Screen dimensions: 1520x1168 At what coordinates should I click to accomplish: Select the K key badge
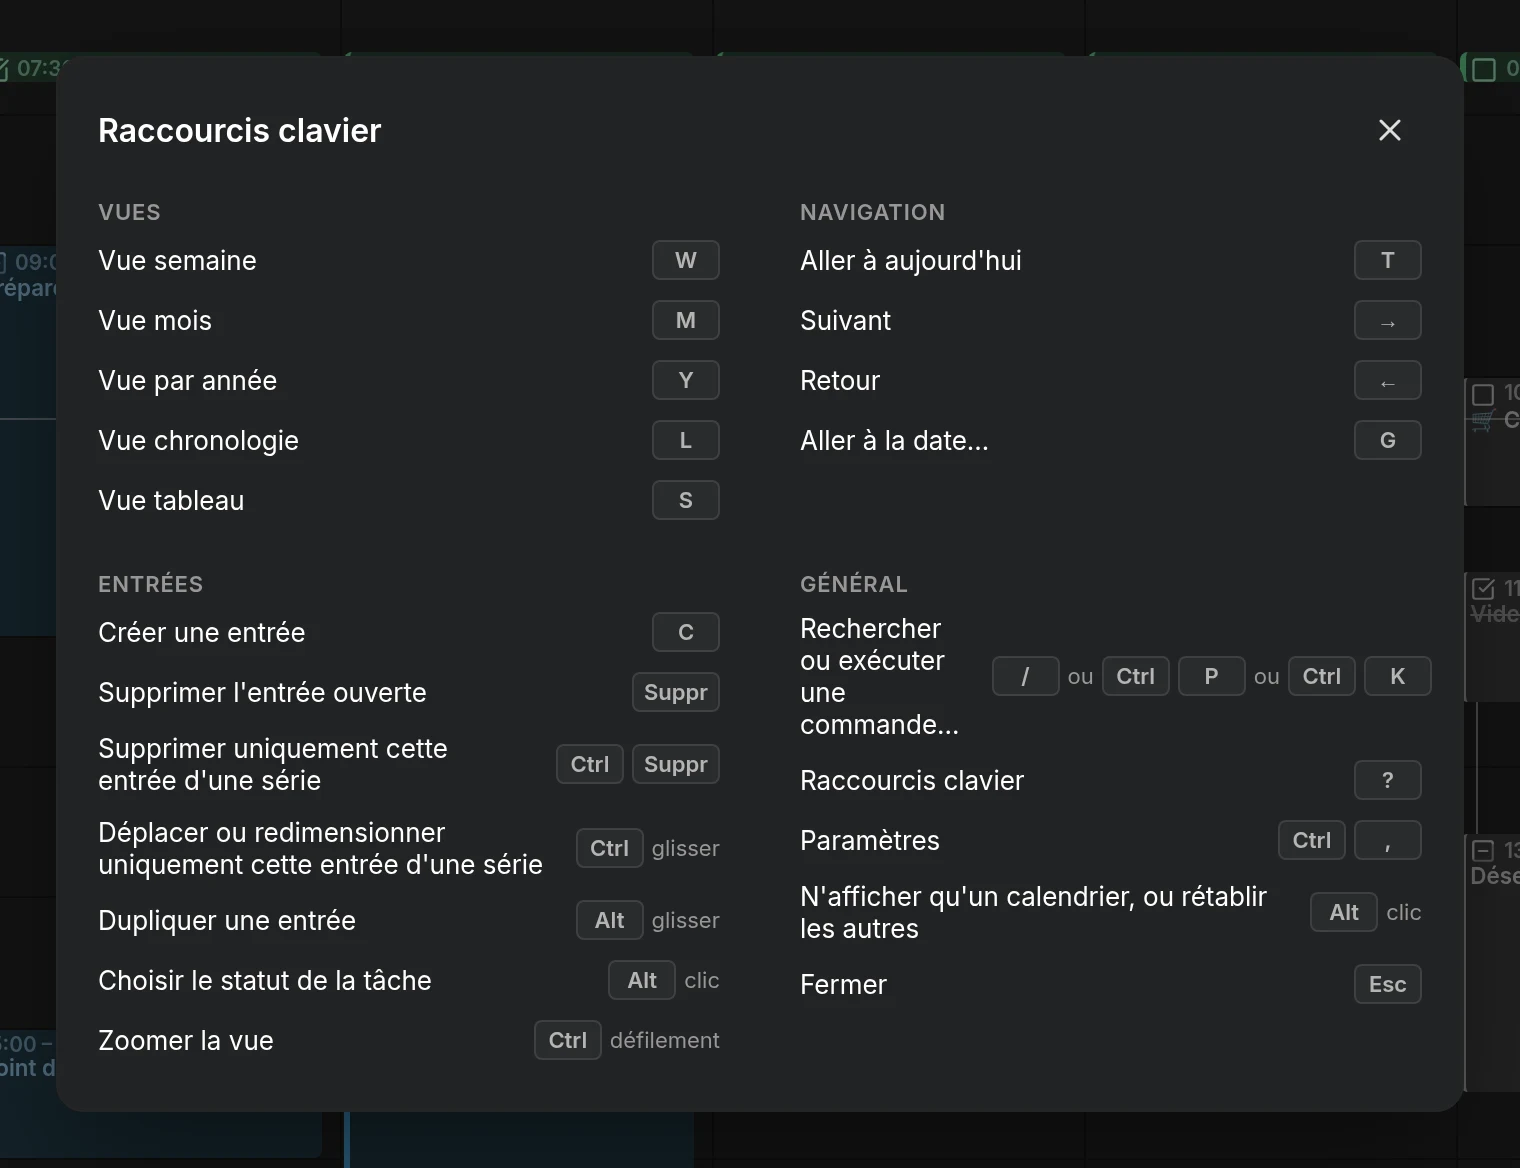1397,676
